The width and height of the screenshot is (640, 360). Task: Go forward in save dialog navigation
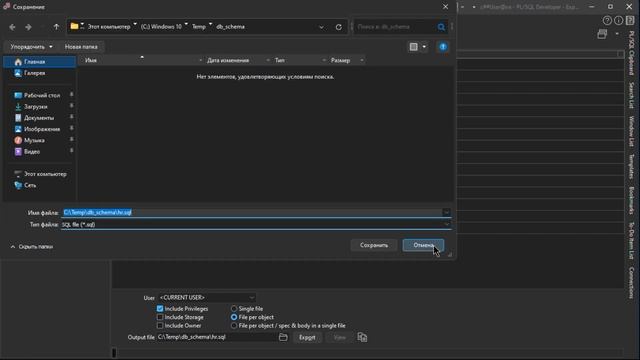click(28, 27)
